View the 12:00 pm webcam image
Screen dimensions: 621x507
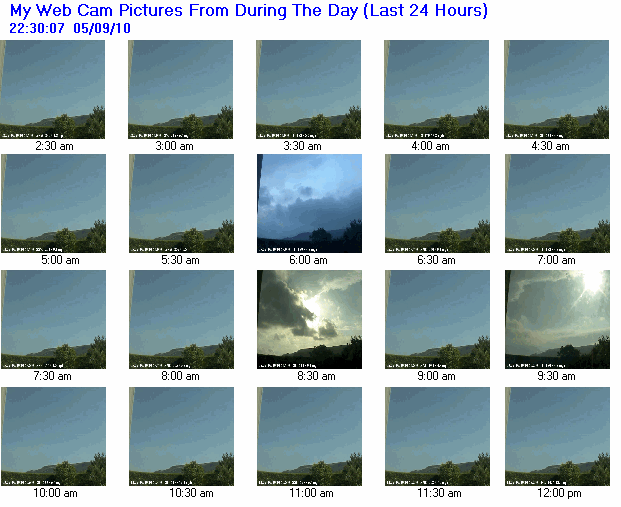point(557,436)
